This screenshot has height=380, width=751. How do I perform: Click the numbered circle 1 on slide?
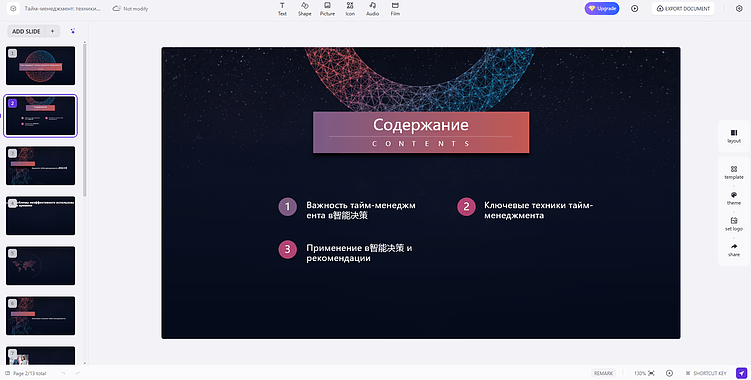287,207
